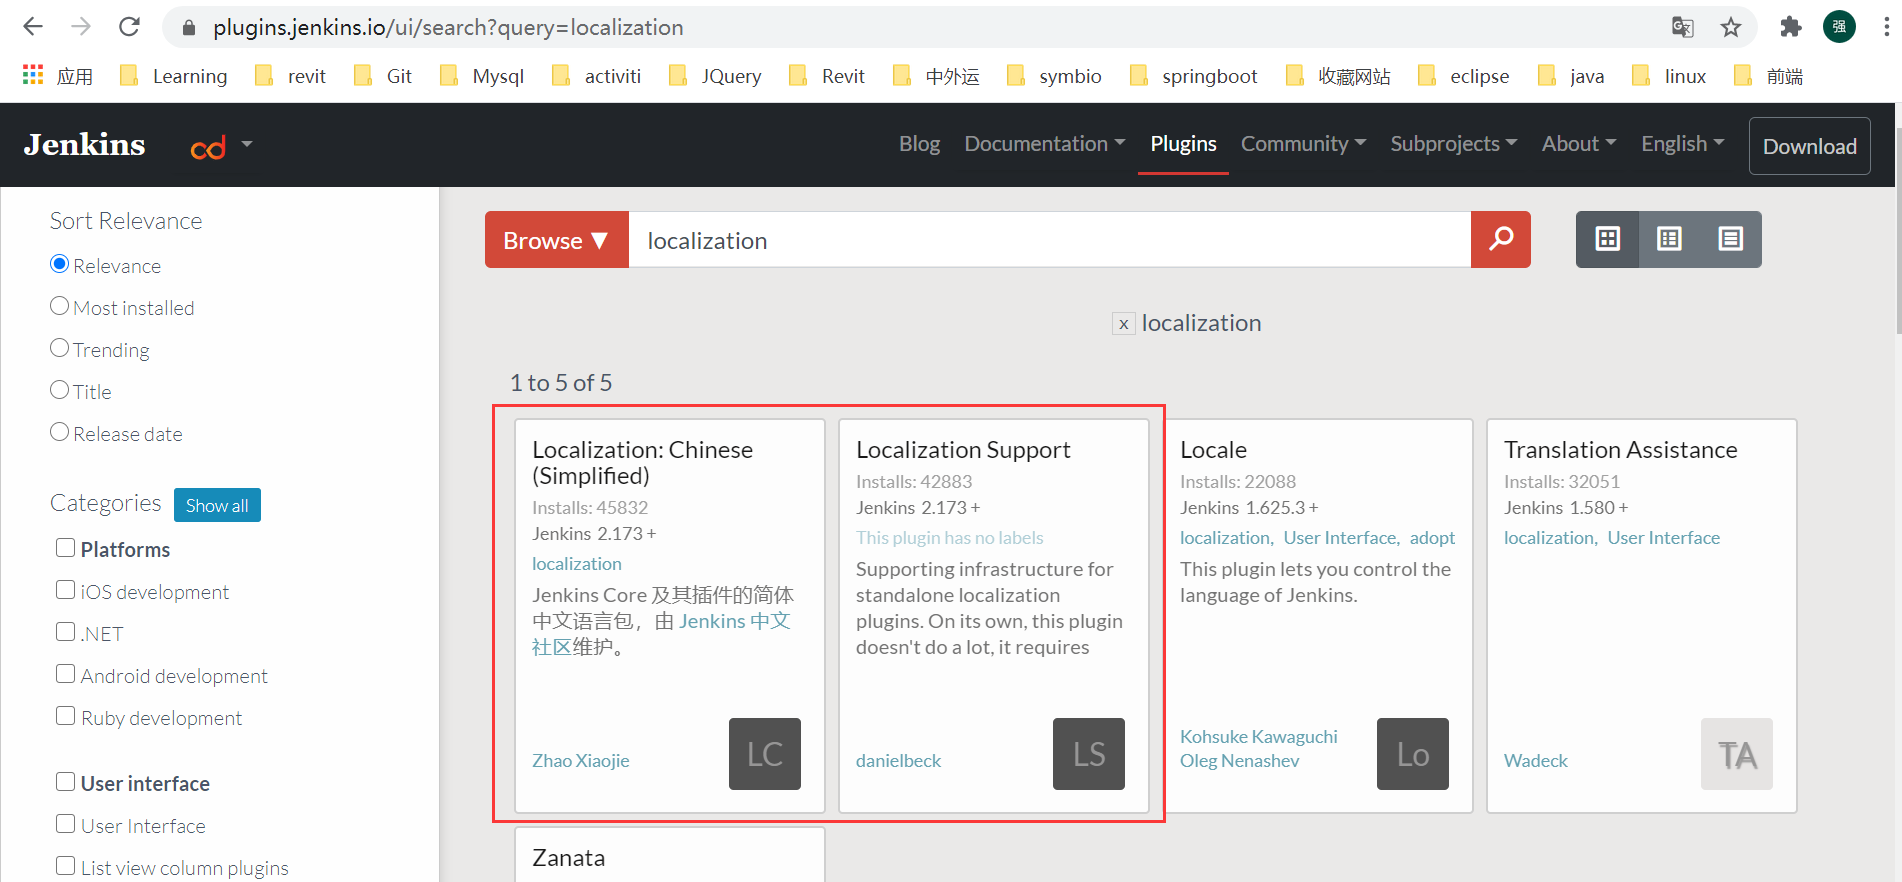
Task: Expand the Community menu
Action: [x=1303, y=144]
